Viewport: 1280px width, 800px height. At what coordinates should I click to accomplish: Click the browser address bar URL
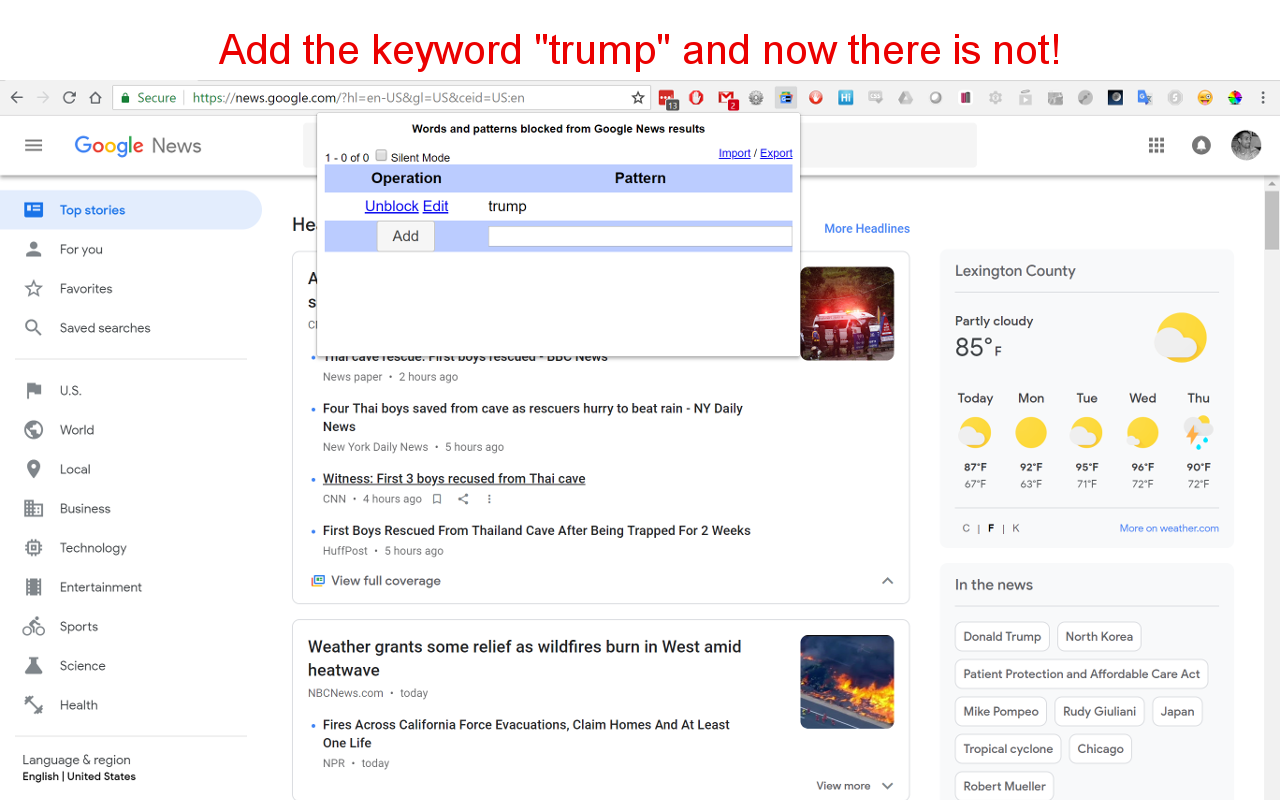359,98
